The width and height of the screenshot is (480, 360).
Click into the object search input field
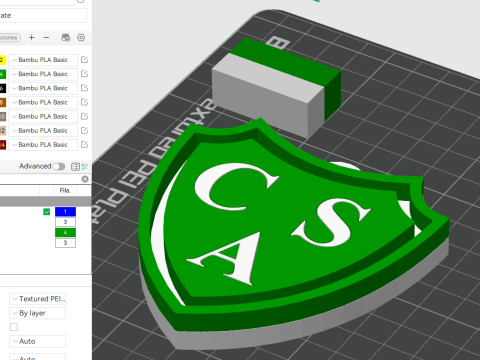click(x=40, y=179)
